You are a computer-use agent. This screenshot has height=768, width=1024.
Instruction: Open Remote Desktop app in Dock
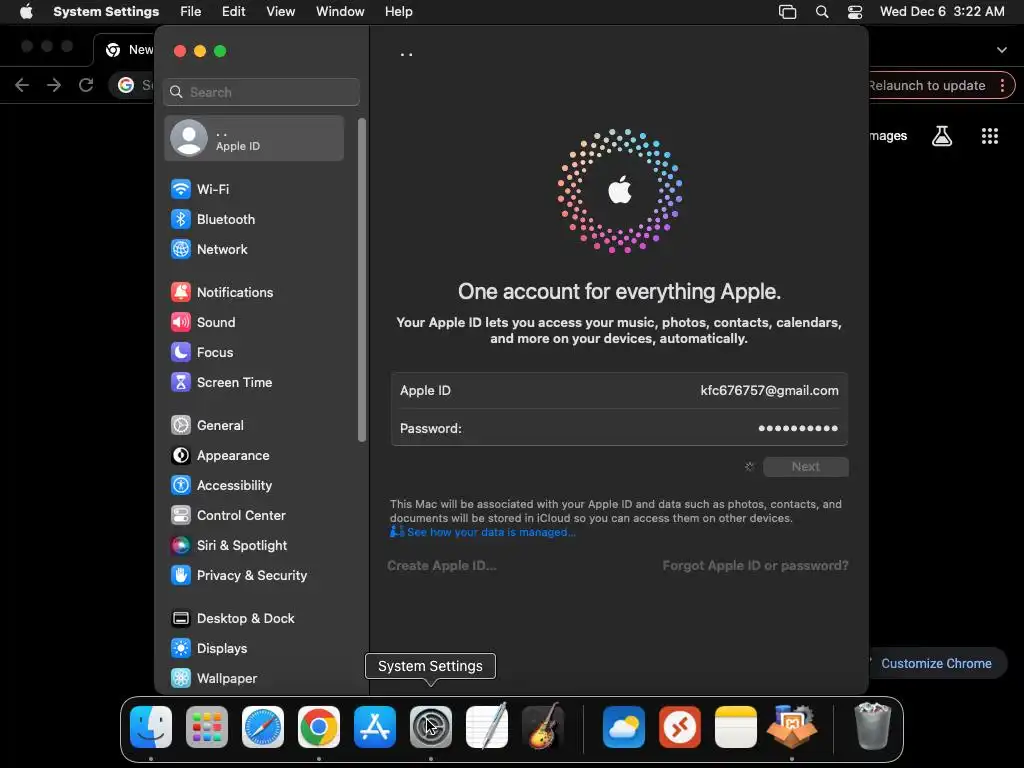[680, 727]
